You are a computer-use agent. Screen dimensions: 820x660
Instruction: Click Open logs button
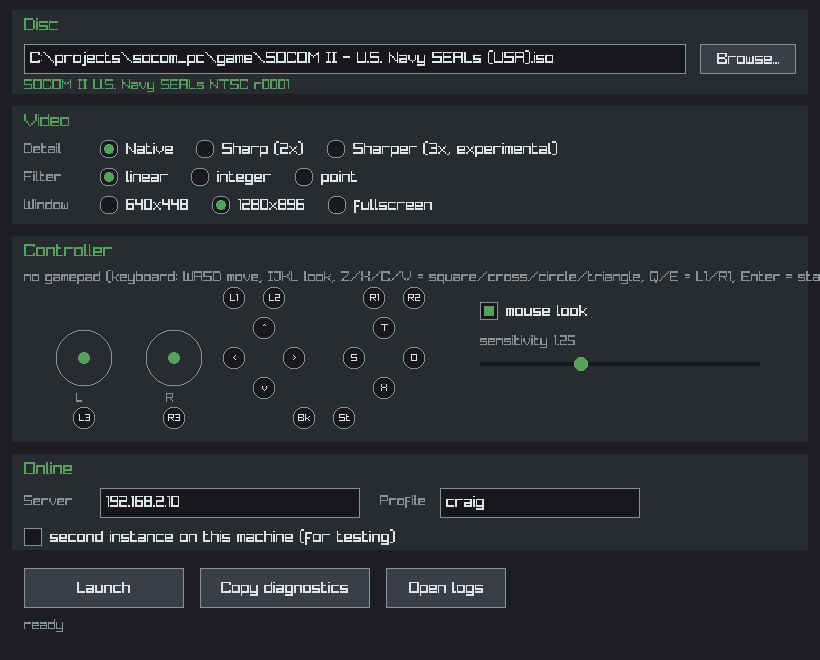[446, 588]
